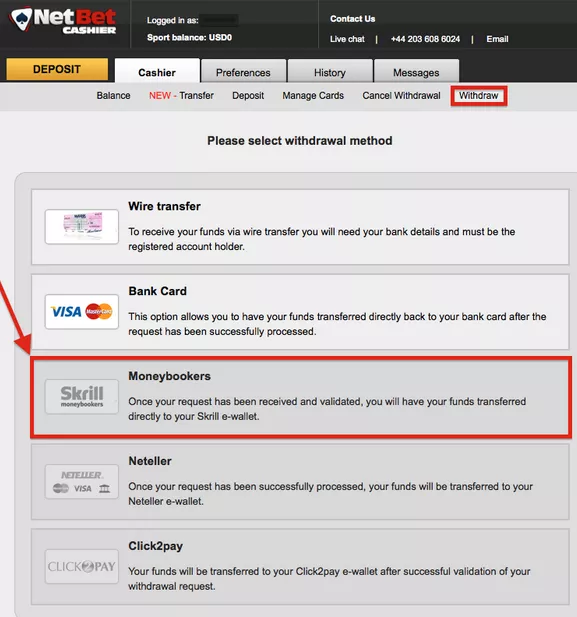Click the Sport balance: USD0 text

pos(189,37)
